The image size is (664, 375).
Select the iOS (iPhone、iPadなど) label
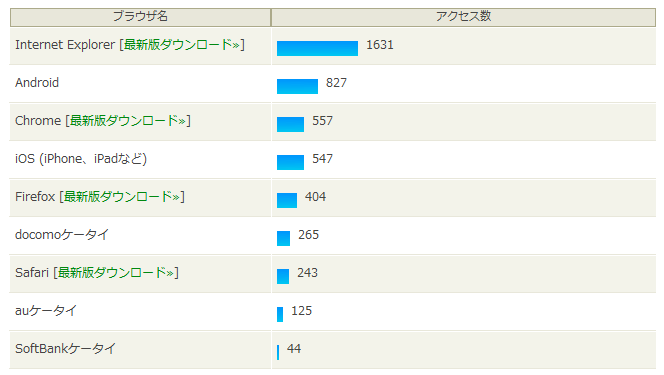[x=81, y=159]
